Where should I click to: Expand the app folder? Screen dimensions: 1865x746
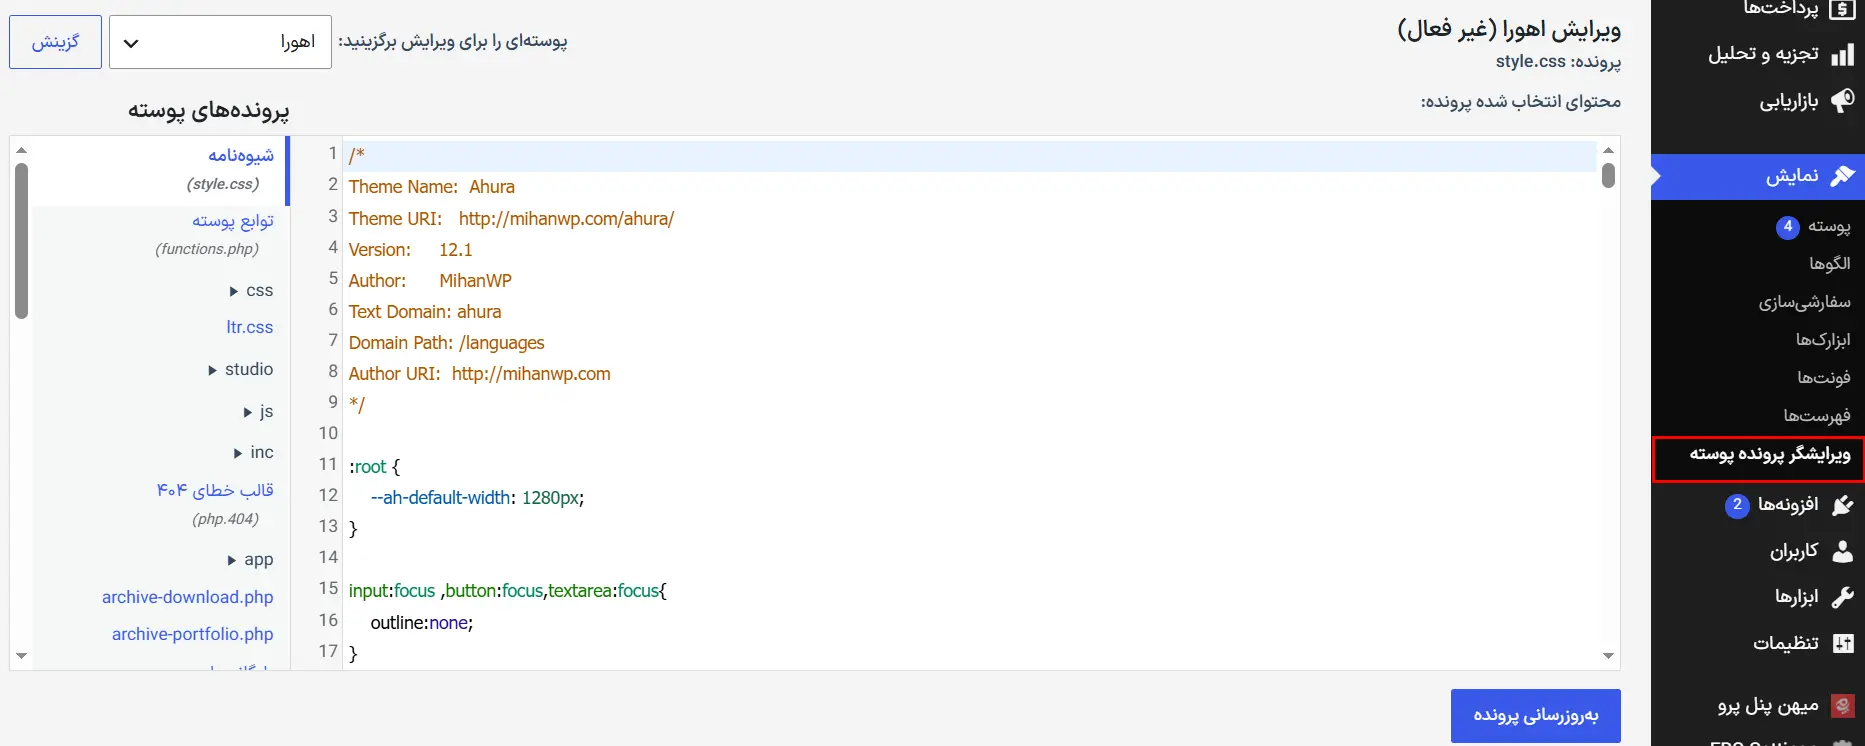[x=250, y=560]
